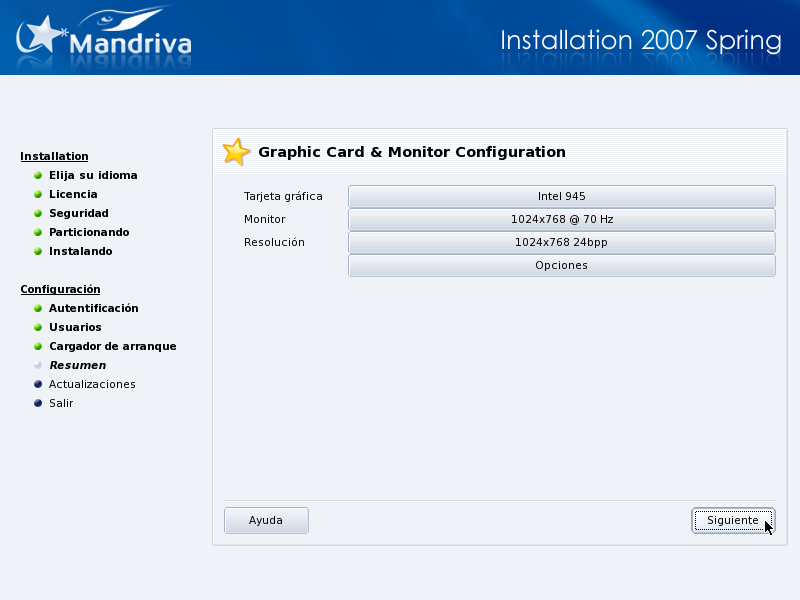Click green bullet next to Elija su idioma
This screenshot has width=800, height=600.
38,176
